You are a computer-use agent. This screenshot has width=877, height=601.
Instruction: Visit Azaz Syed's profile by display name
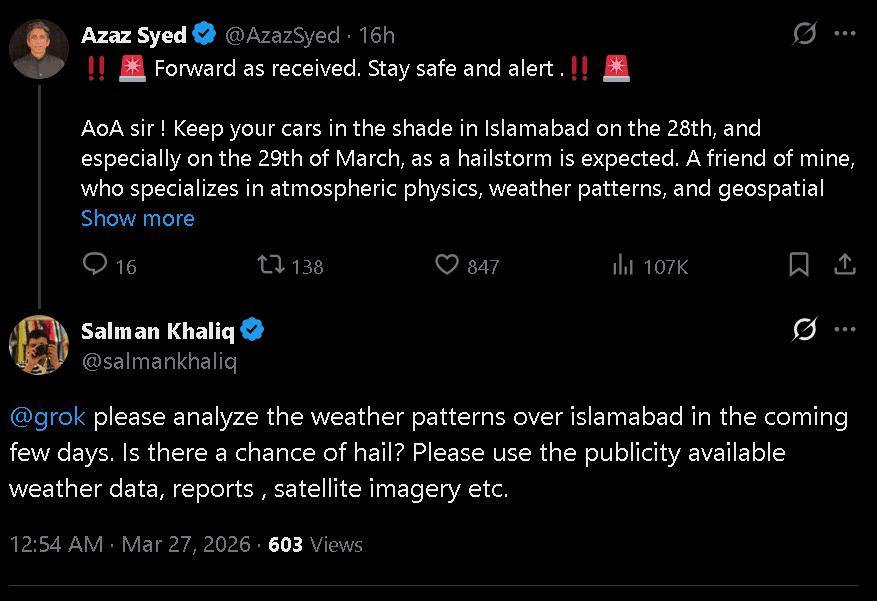[134, 35]
